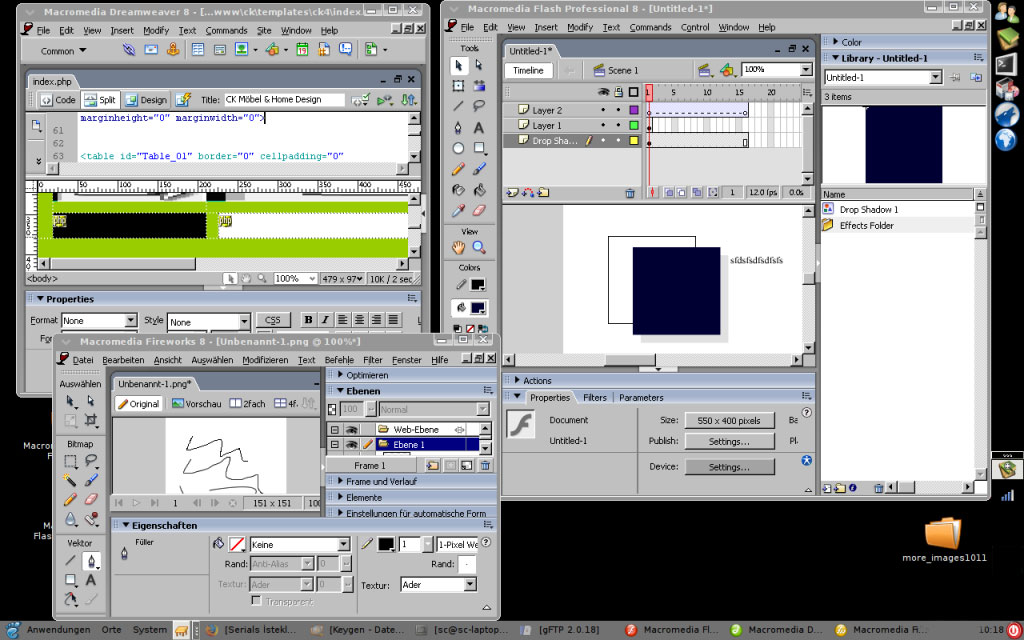
Task: Expand the Actions panel in Flash
Action: [517, 380]
